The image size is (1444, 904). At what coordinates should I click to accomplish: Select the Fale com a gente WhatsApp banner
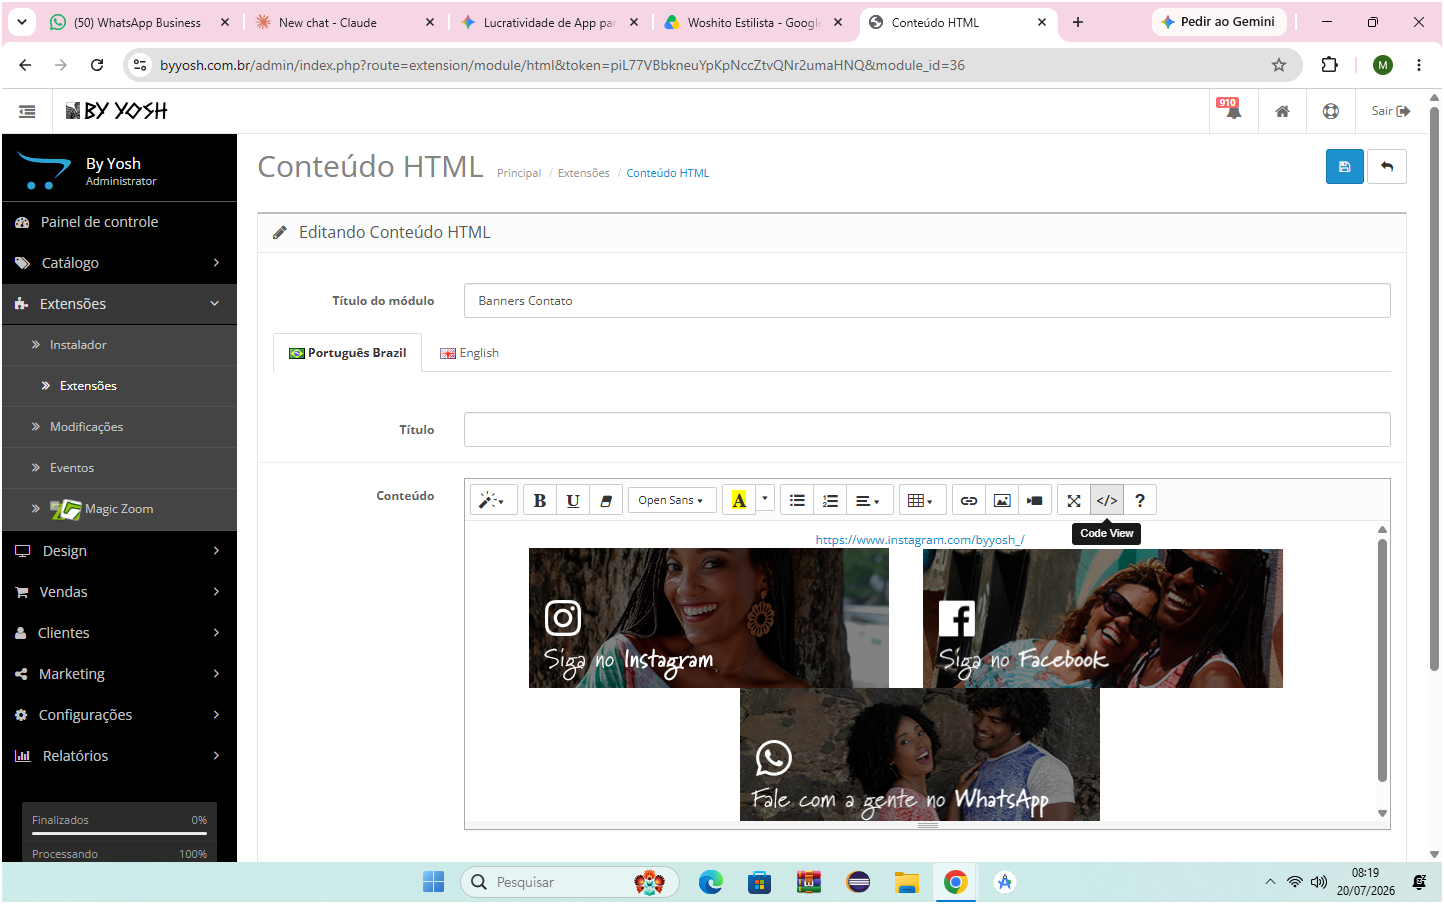point(920,755)
